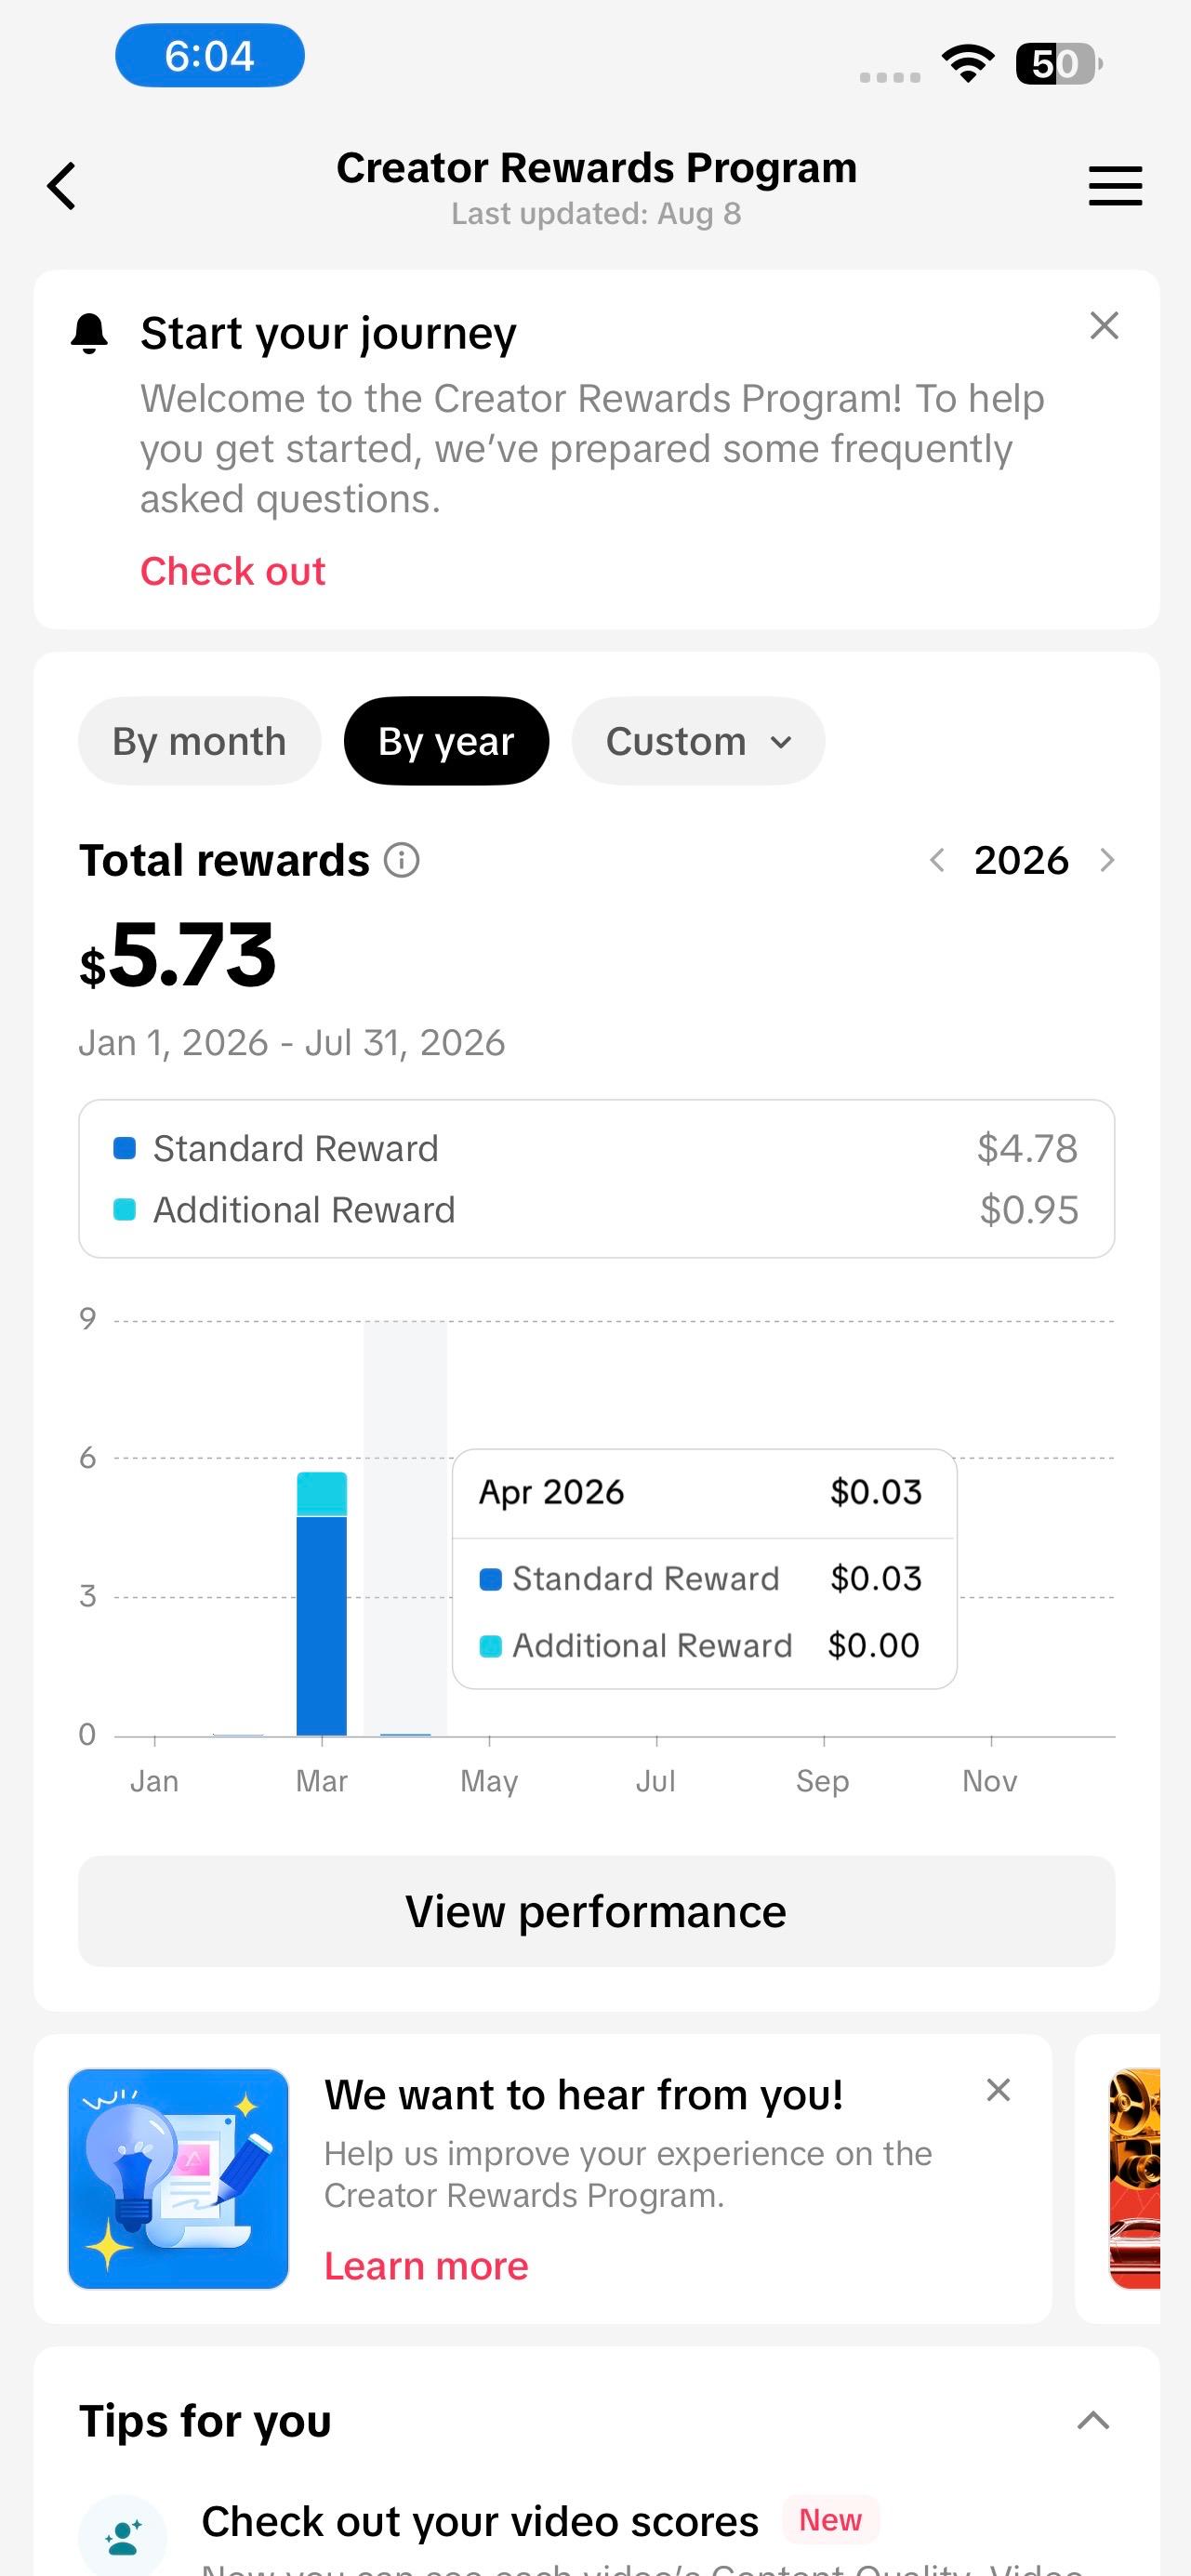This screenshot has width=1191, height=2576.
Task: Tap the lightbulb feedback illustration
Action: tap(178, 2179)
